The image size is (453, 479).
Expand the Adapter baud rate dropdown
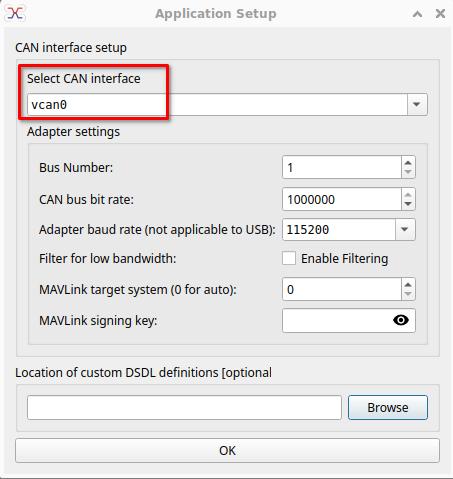pos(405,229)
